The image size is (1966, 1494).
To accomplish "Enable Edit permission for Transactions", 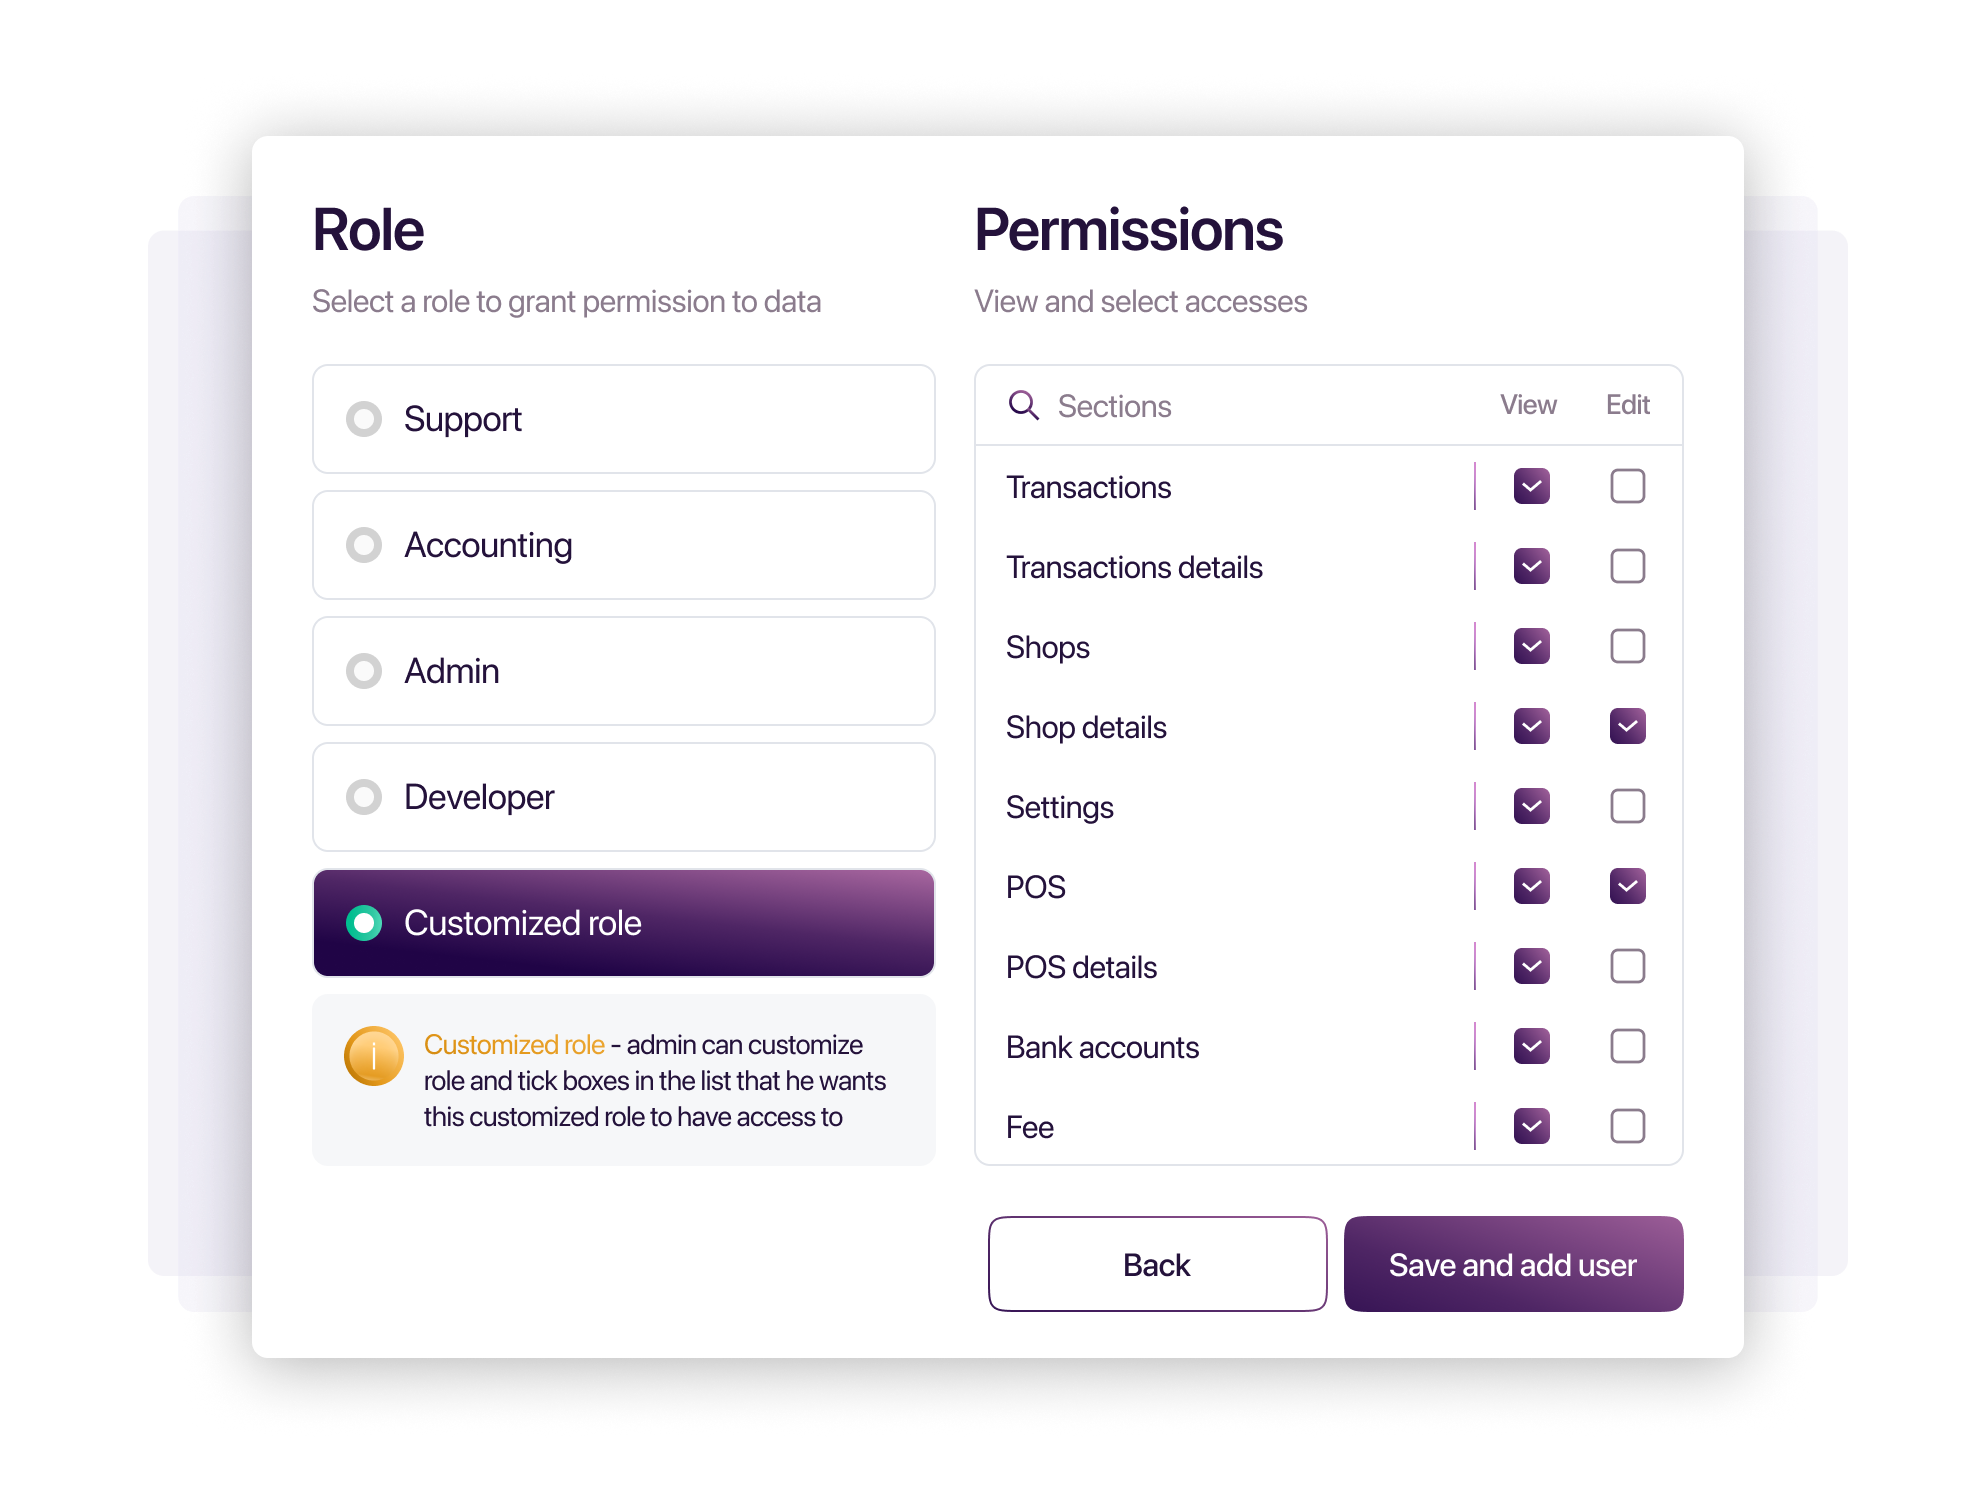I will point(1627,487).
